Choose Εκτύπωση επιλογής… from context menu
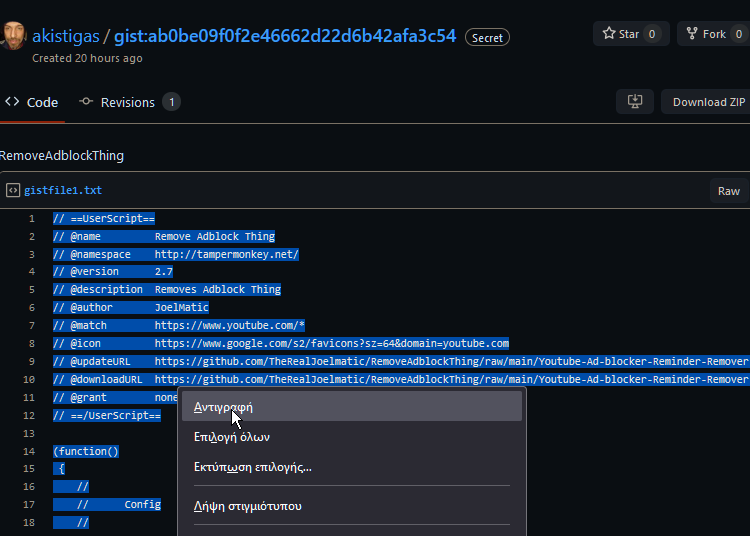Viewport: 750px width, 536px height. (x=352, y=467)
